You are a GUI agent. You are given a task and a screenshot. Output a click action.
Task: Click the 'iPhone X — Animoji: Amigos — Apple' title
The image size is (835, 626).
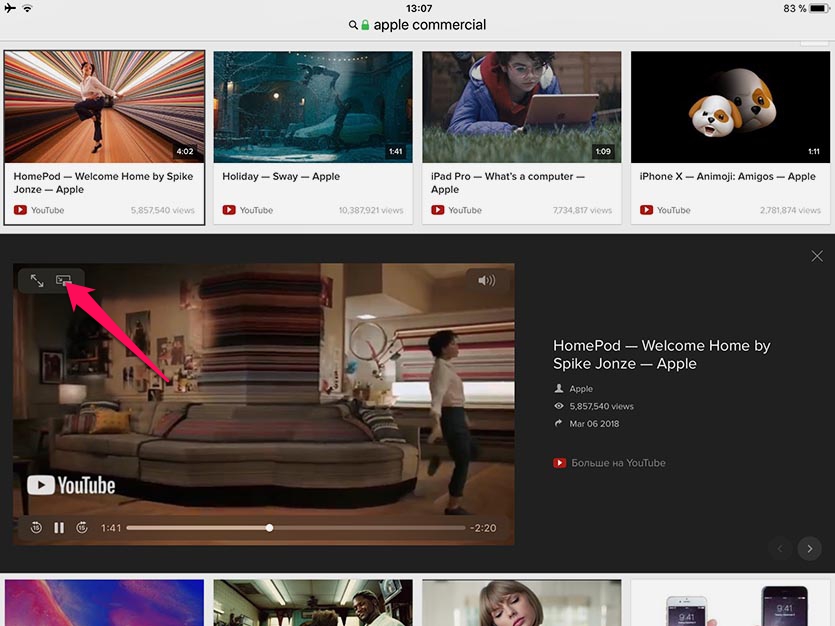[x=727, y=176]
